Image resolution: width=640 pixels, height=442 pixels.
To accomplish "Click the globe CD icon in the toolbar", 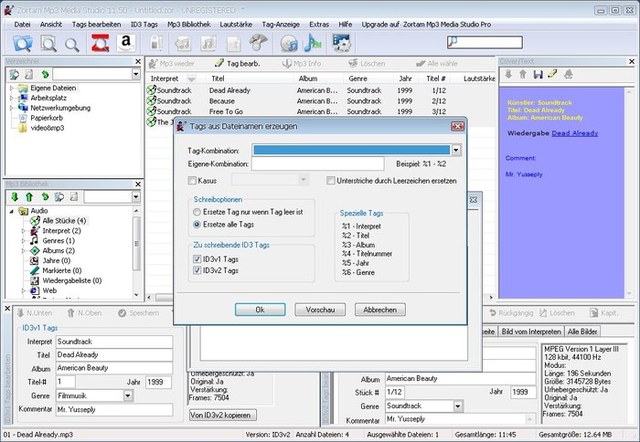I will [x=289, y=42].
